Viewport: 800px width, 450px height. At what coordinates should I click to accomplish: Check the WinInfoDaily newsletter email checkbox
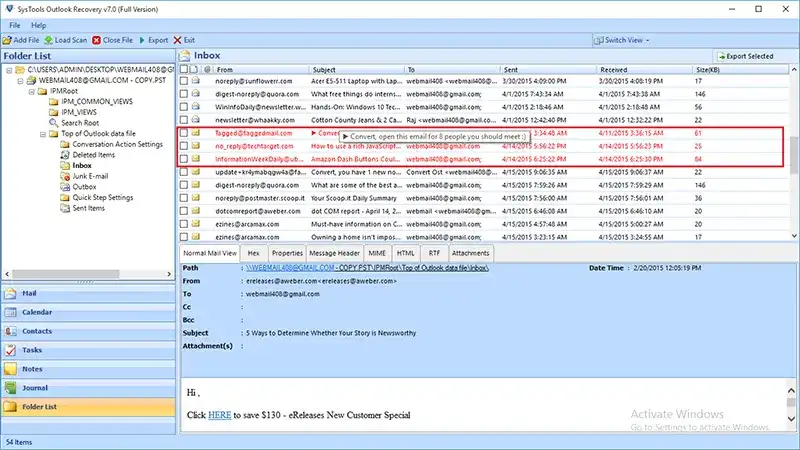[x=184, y=107]
